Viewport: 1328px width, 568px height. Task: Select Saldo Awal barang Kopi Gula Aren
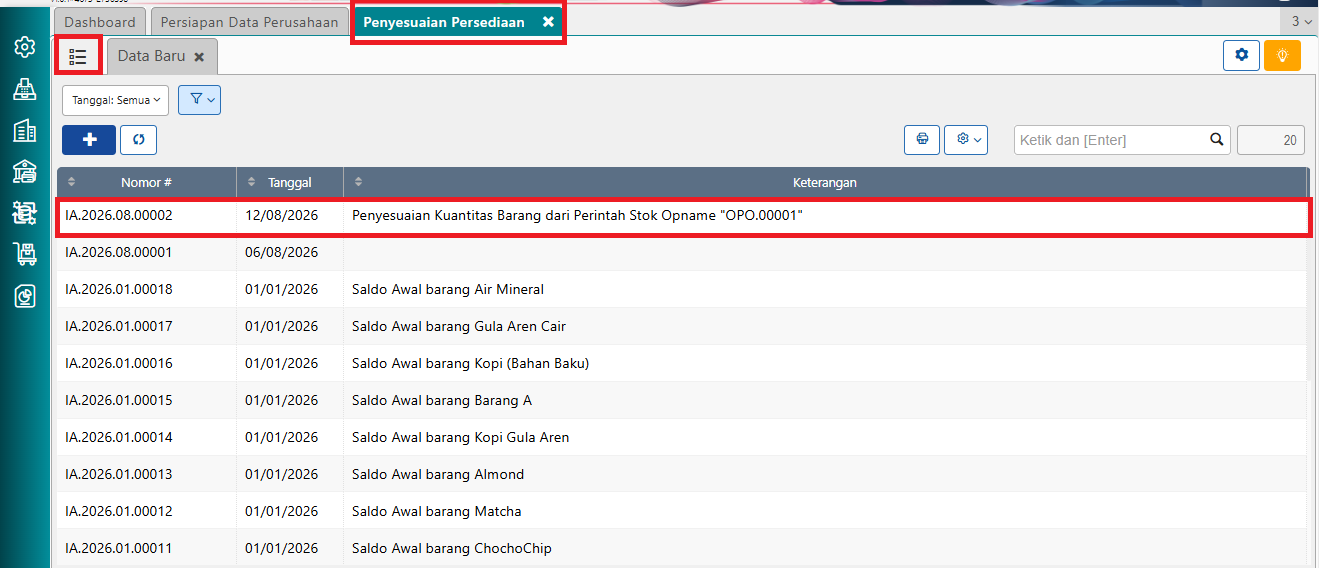click(x=461, y=437)
